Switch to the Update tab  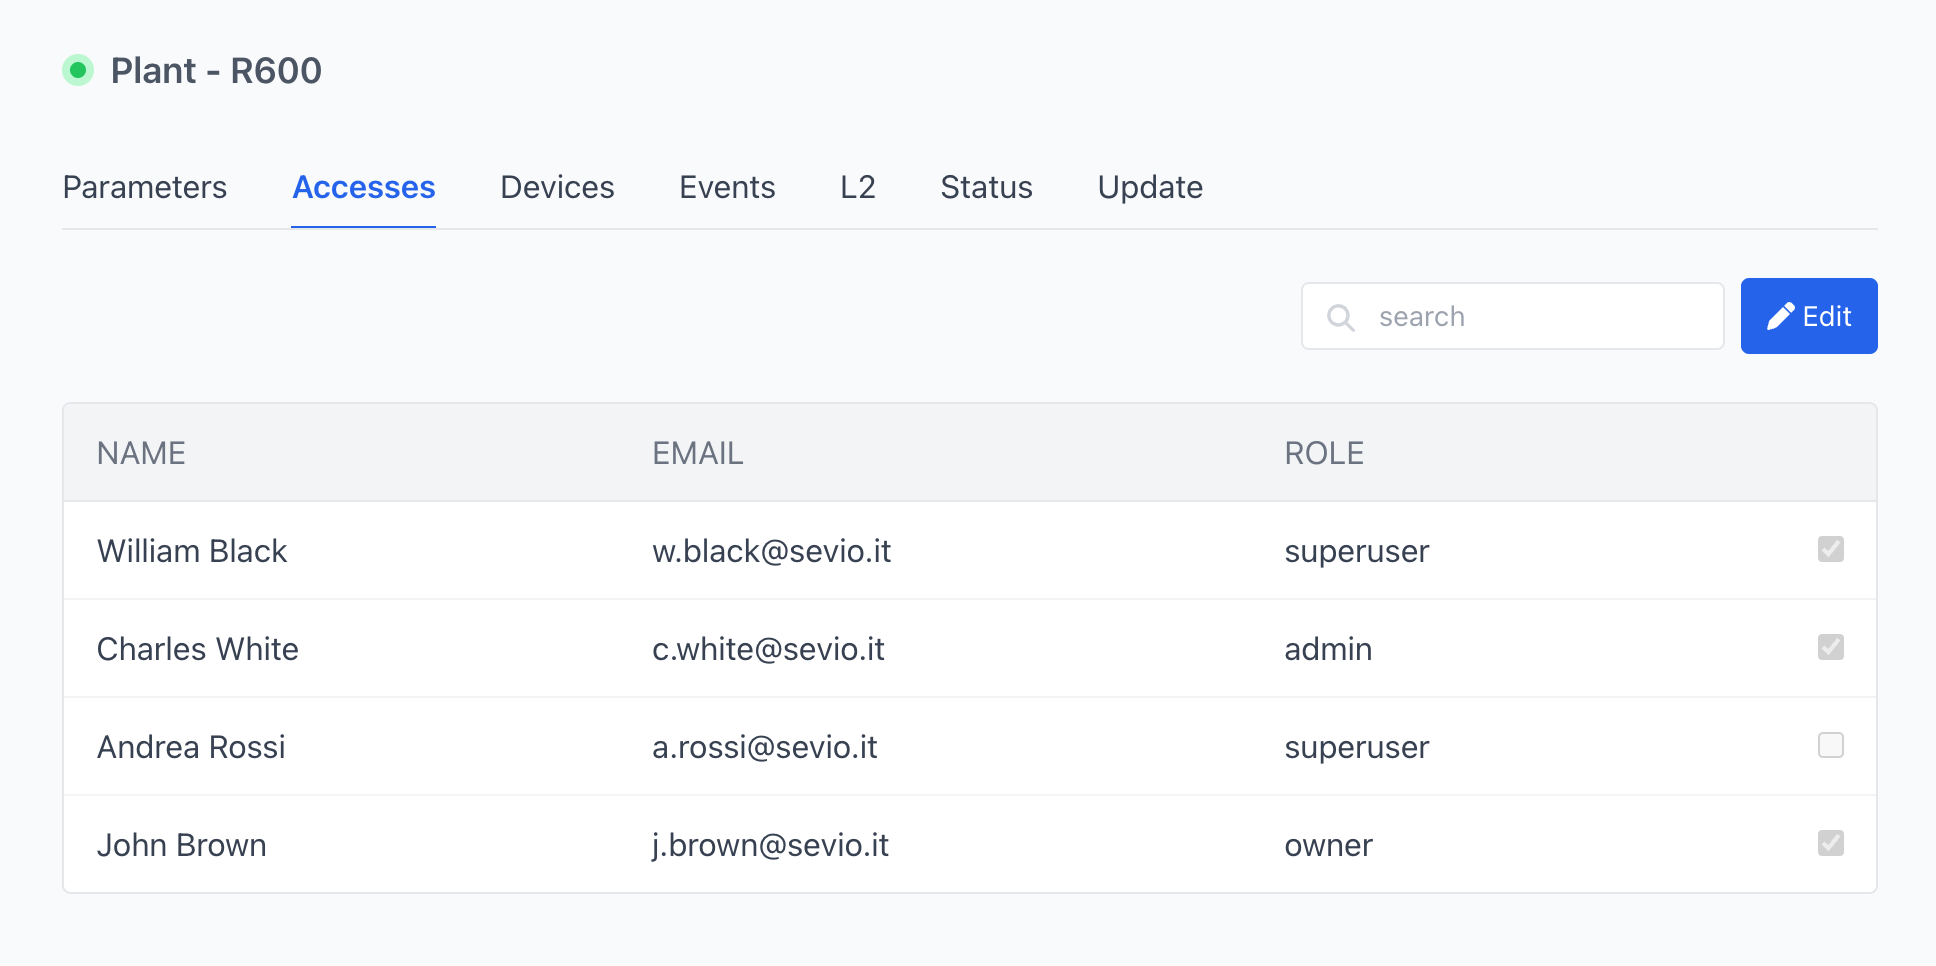[1150, 188]
